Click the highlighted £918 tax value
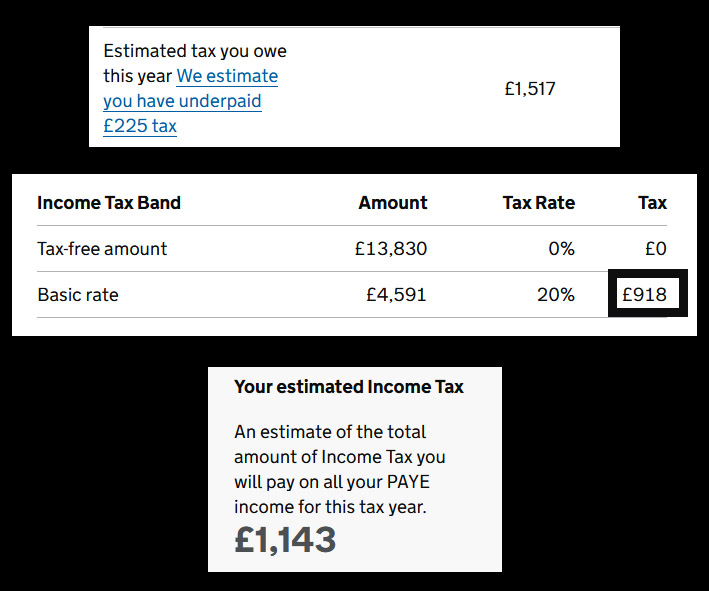709x591 pixels. pyautogui.click(x=645, y=295)
